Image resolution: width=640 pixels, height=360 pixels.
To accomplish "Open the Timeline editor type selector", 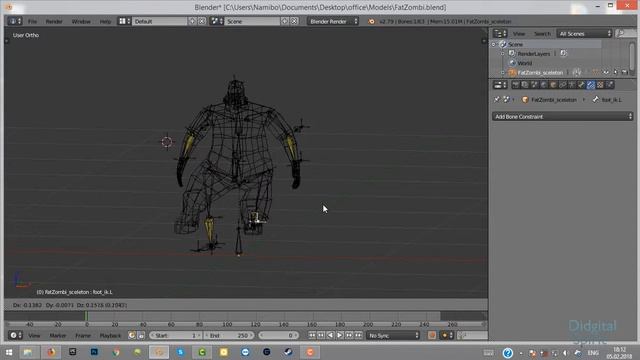I will coord(15,336).
